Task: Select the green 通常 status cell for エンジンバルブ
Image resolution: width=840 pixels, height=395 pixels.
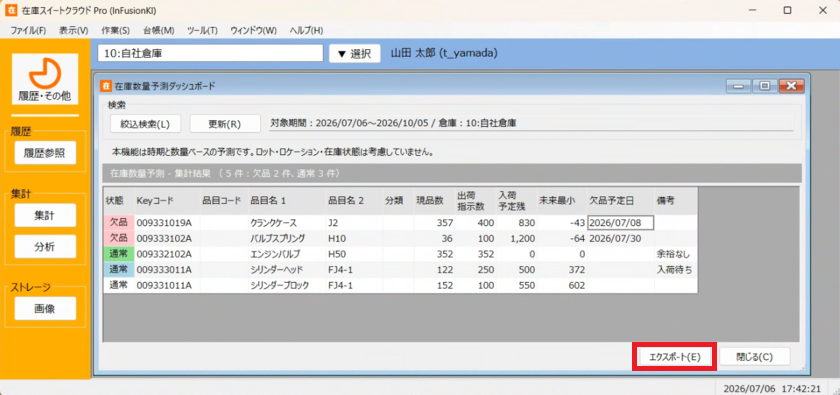Action: coord(118,254)
